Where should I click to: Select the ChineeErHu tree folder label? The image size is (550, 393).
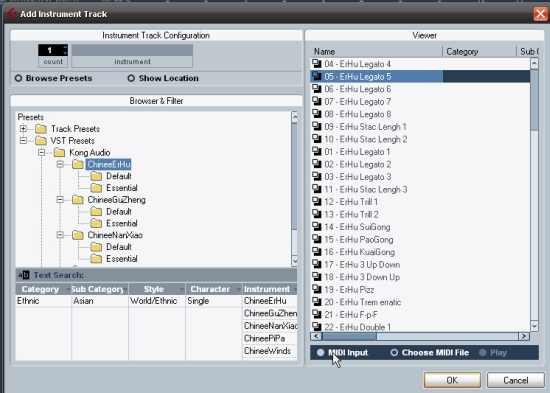point(109,164)
